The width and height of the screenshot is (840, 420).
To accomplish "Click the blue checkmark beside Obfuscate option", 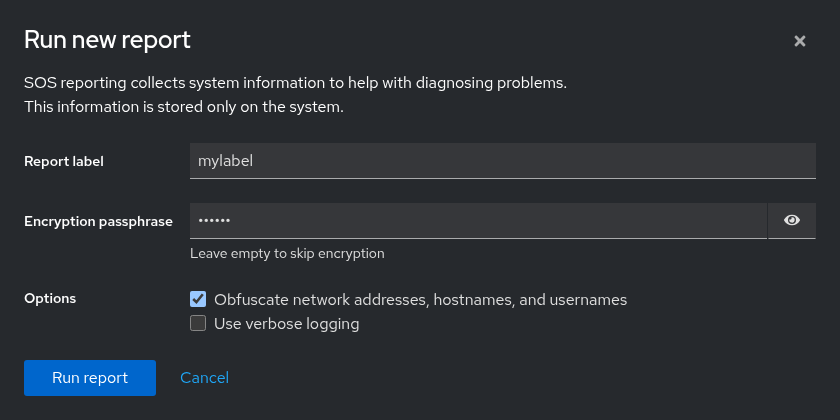I will coord(198,299).
